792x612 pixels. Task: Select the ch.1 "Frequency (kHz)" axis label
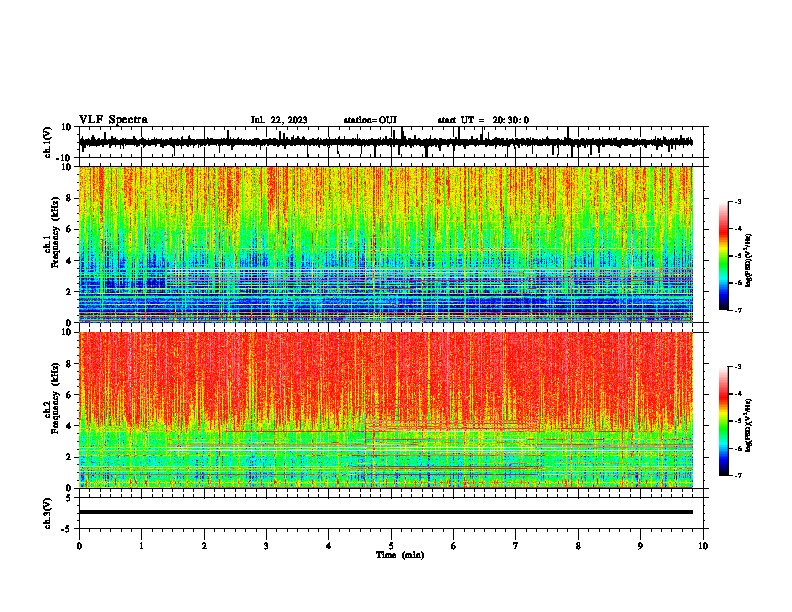pyautogui.click(x=55, y=232)
